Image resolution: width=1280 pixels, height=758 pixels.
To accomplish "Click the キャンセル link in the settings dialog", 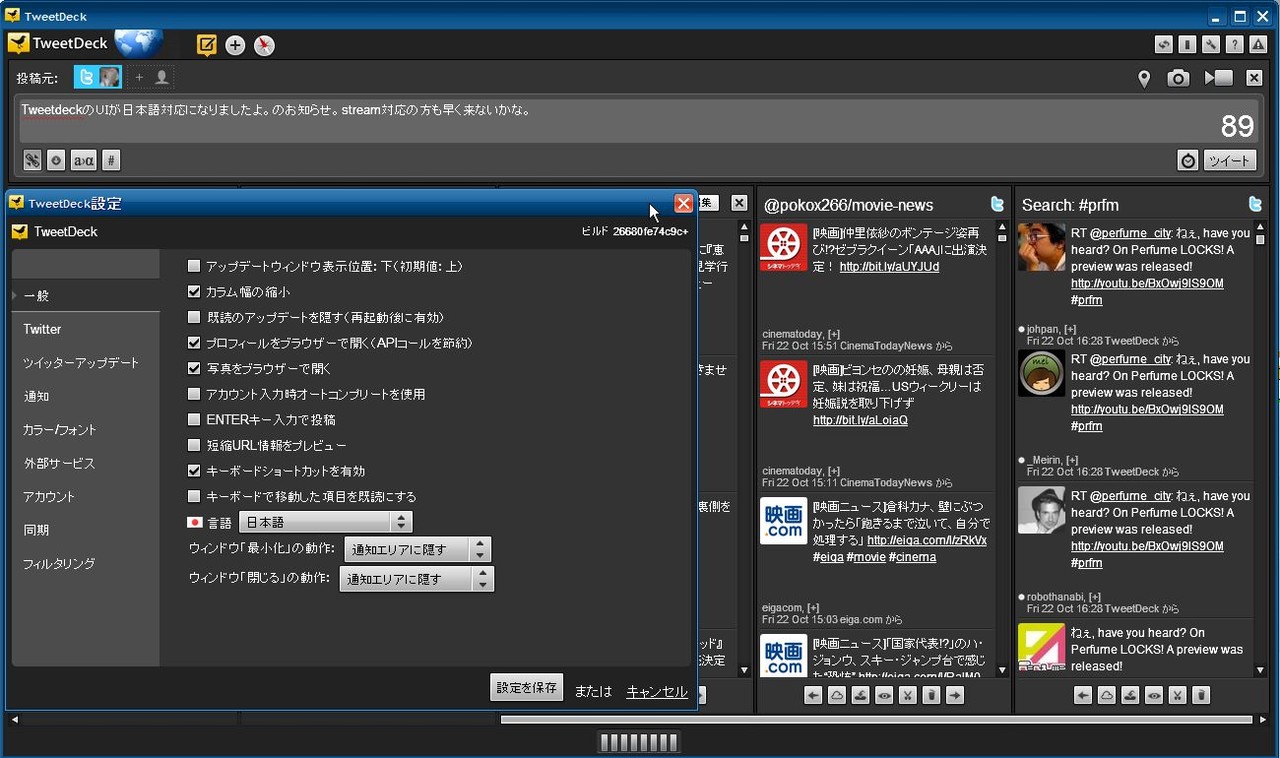I will click(656, 691).
